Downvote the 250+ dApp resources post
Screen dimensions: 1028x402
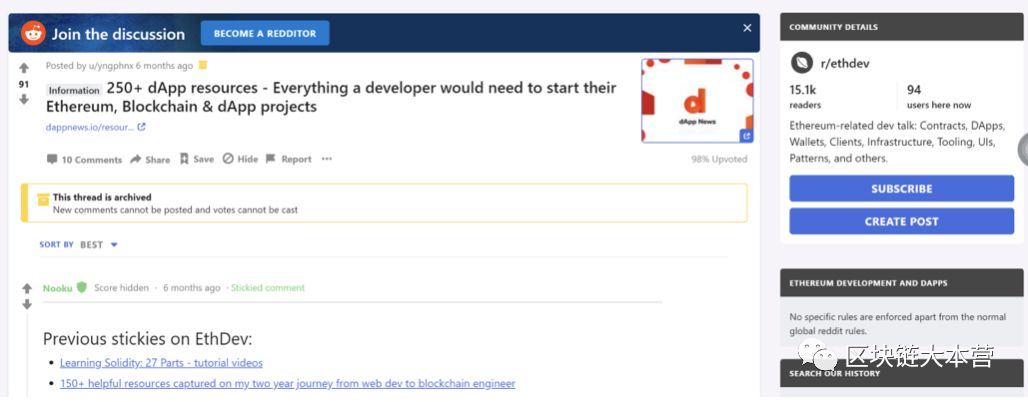point(24,100)
